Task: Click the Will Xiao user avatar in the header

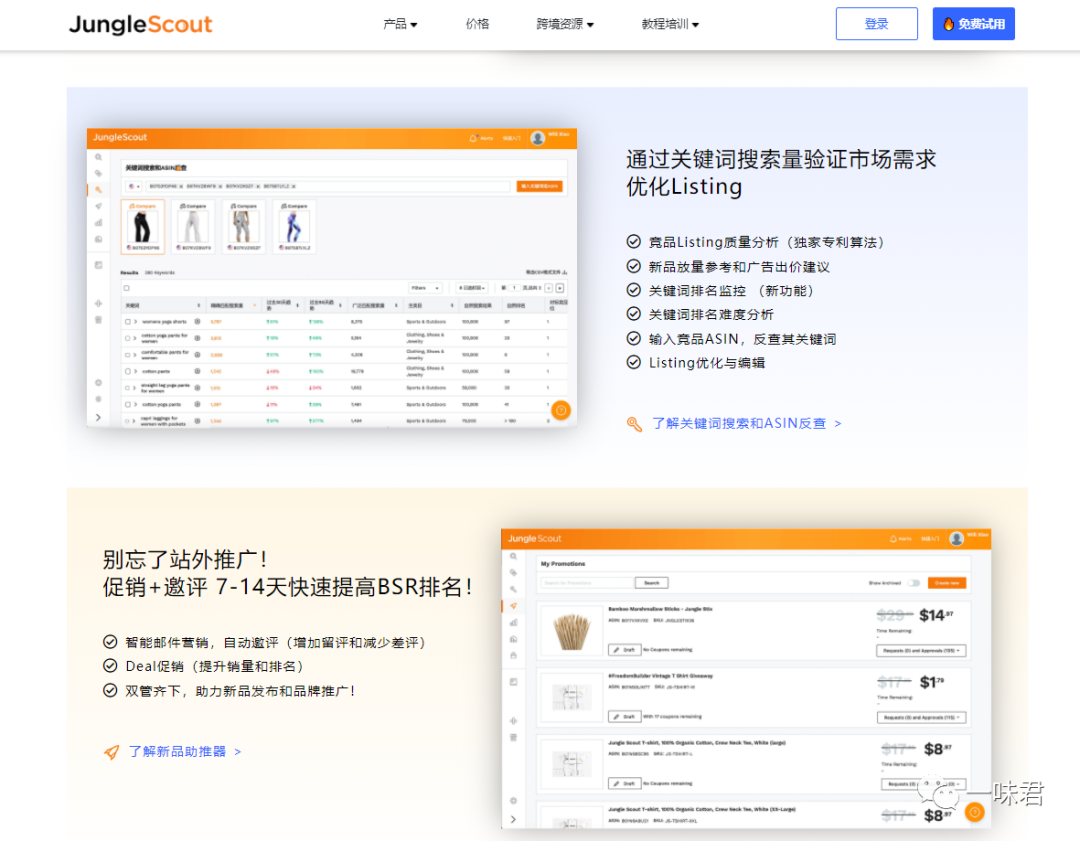Action: tap(537, 140)
